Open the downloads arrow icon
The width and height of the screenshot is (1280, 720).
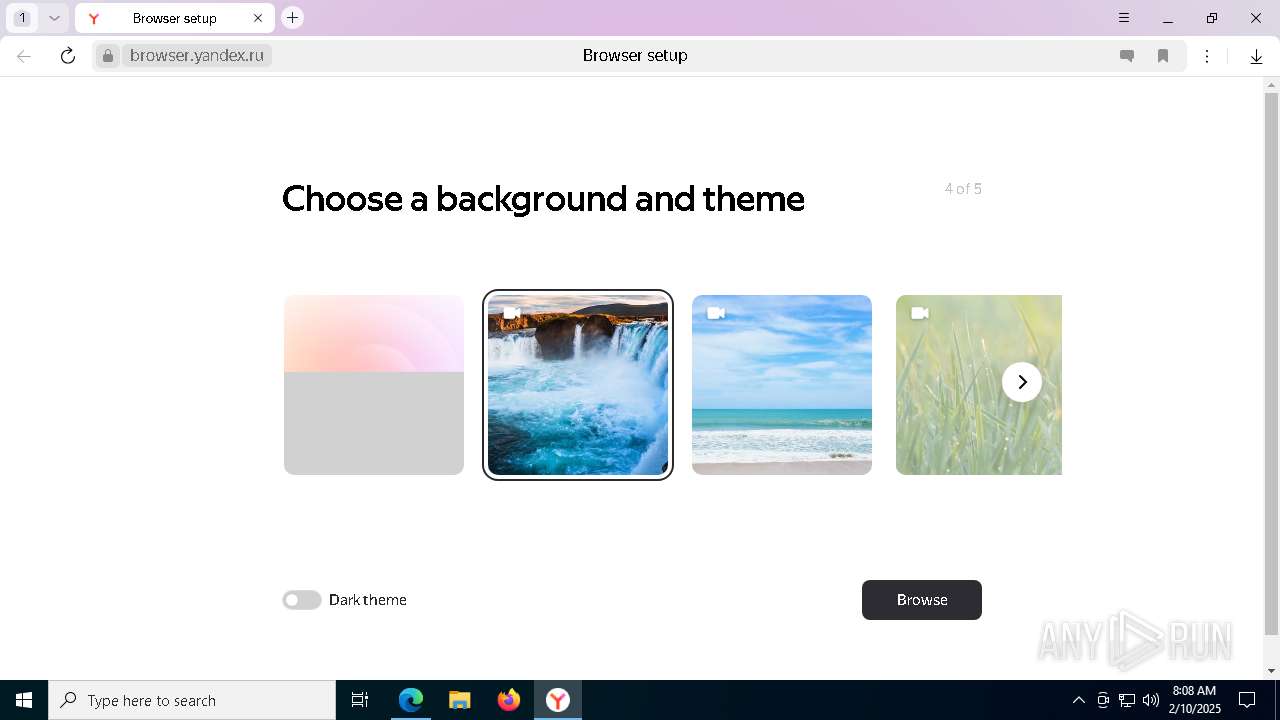[x=1256, y=56]
